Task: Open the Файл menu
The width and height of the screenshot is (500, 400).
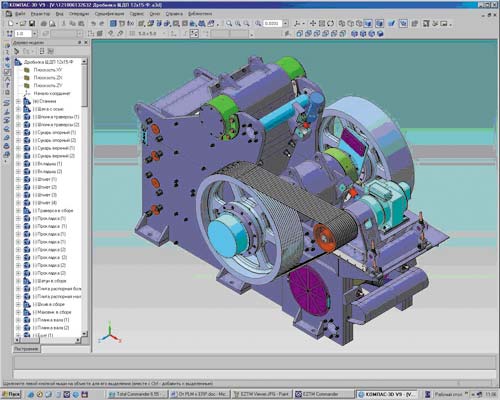Action: click(x=20, y=14)
